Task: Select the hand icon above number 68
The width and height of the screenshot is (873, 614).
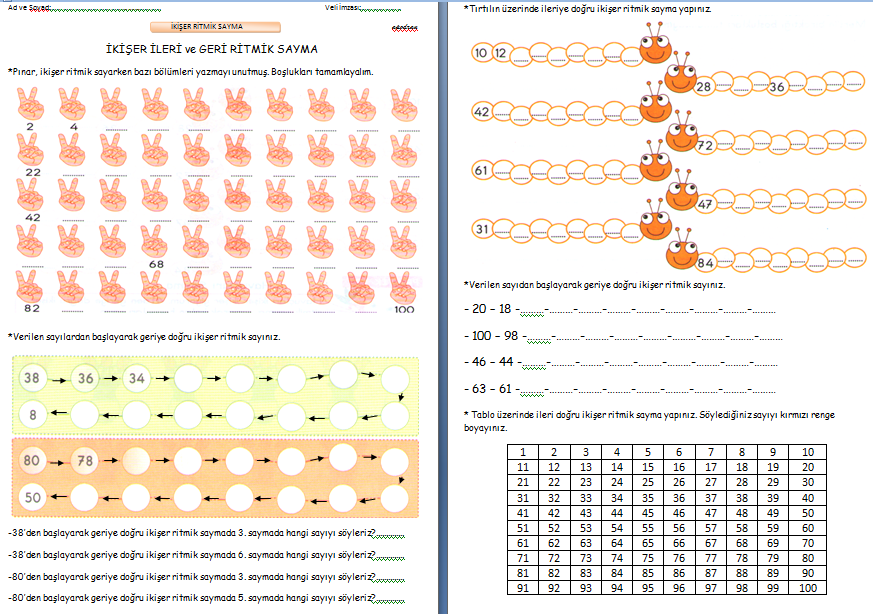Action: (154, 241)
